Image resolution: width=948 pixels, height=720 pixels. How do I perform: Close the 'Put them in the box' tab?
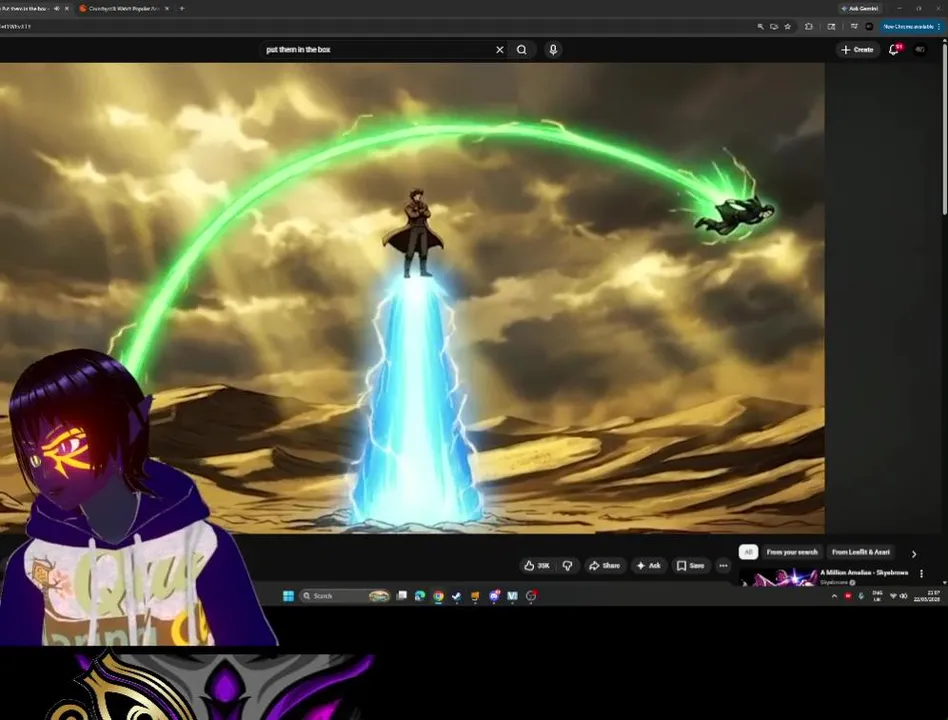click(67, 8)
